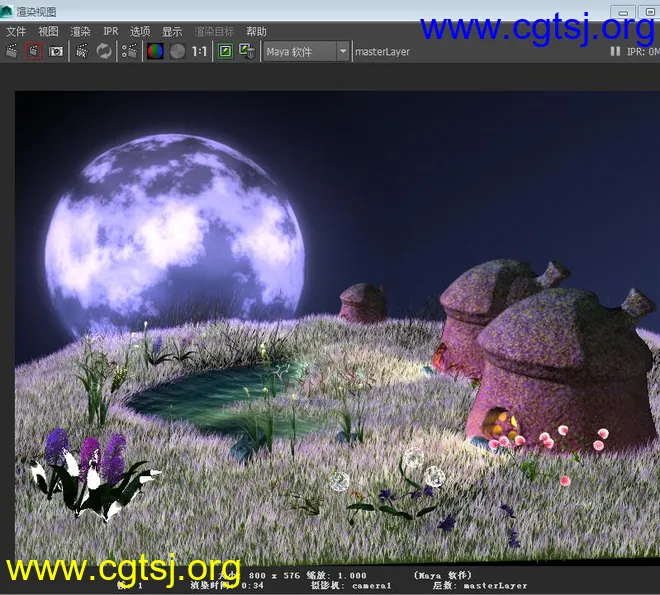The width and height of the screenshot is (660, 595).
Task: Click the Maya render view window icon
Action: (x=6, y=11)
